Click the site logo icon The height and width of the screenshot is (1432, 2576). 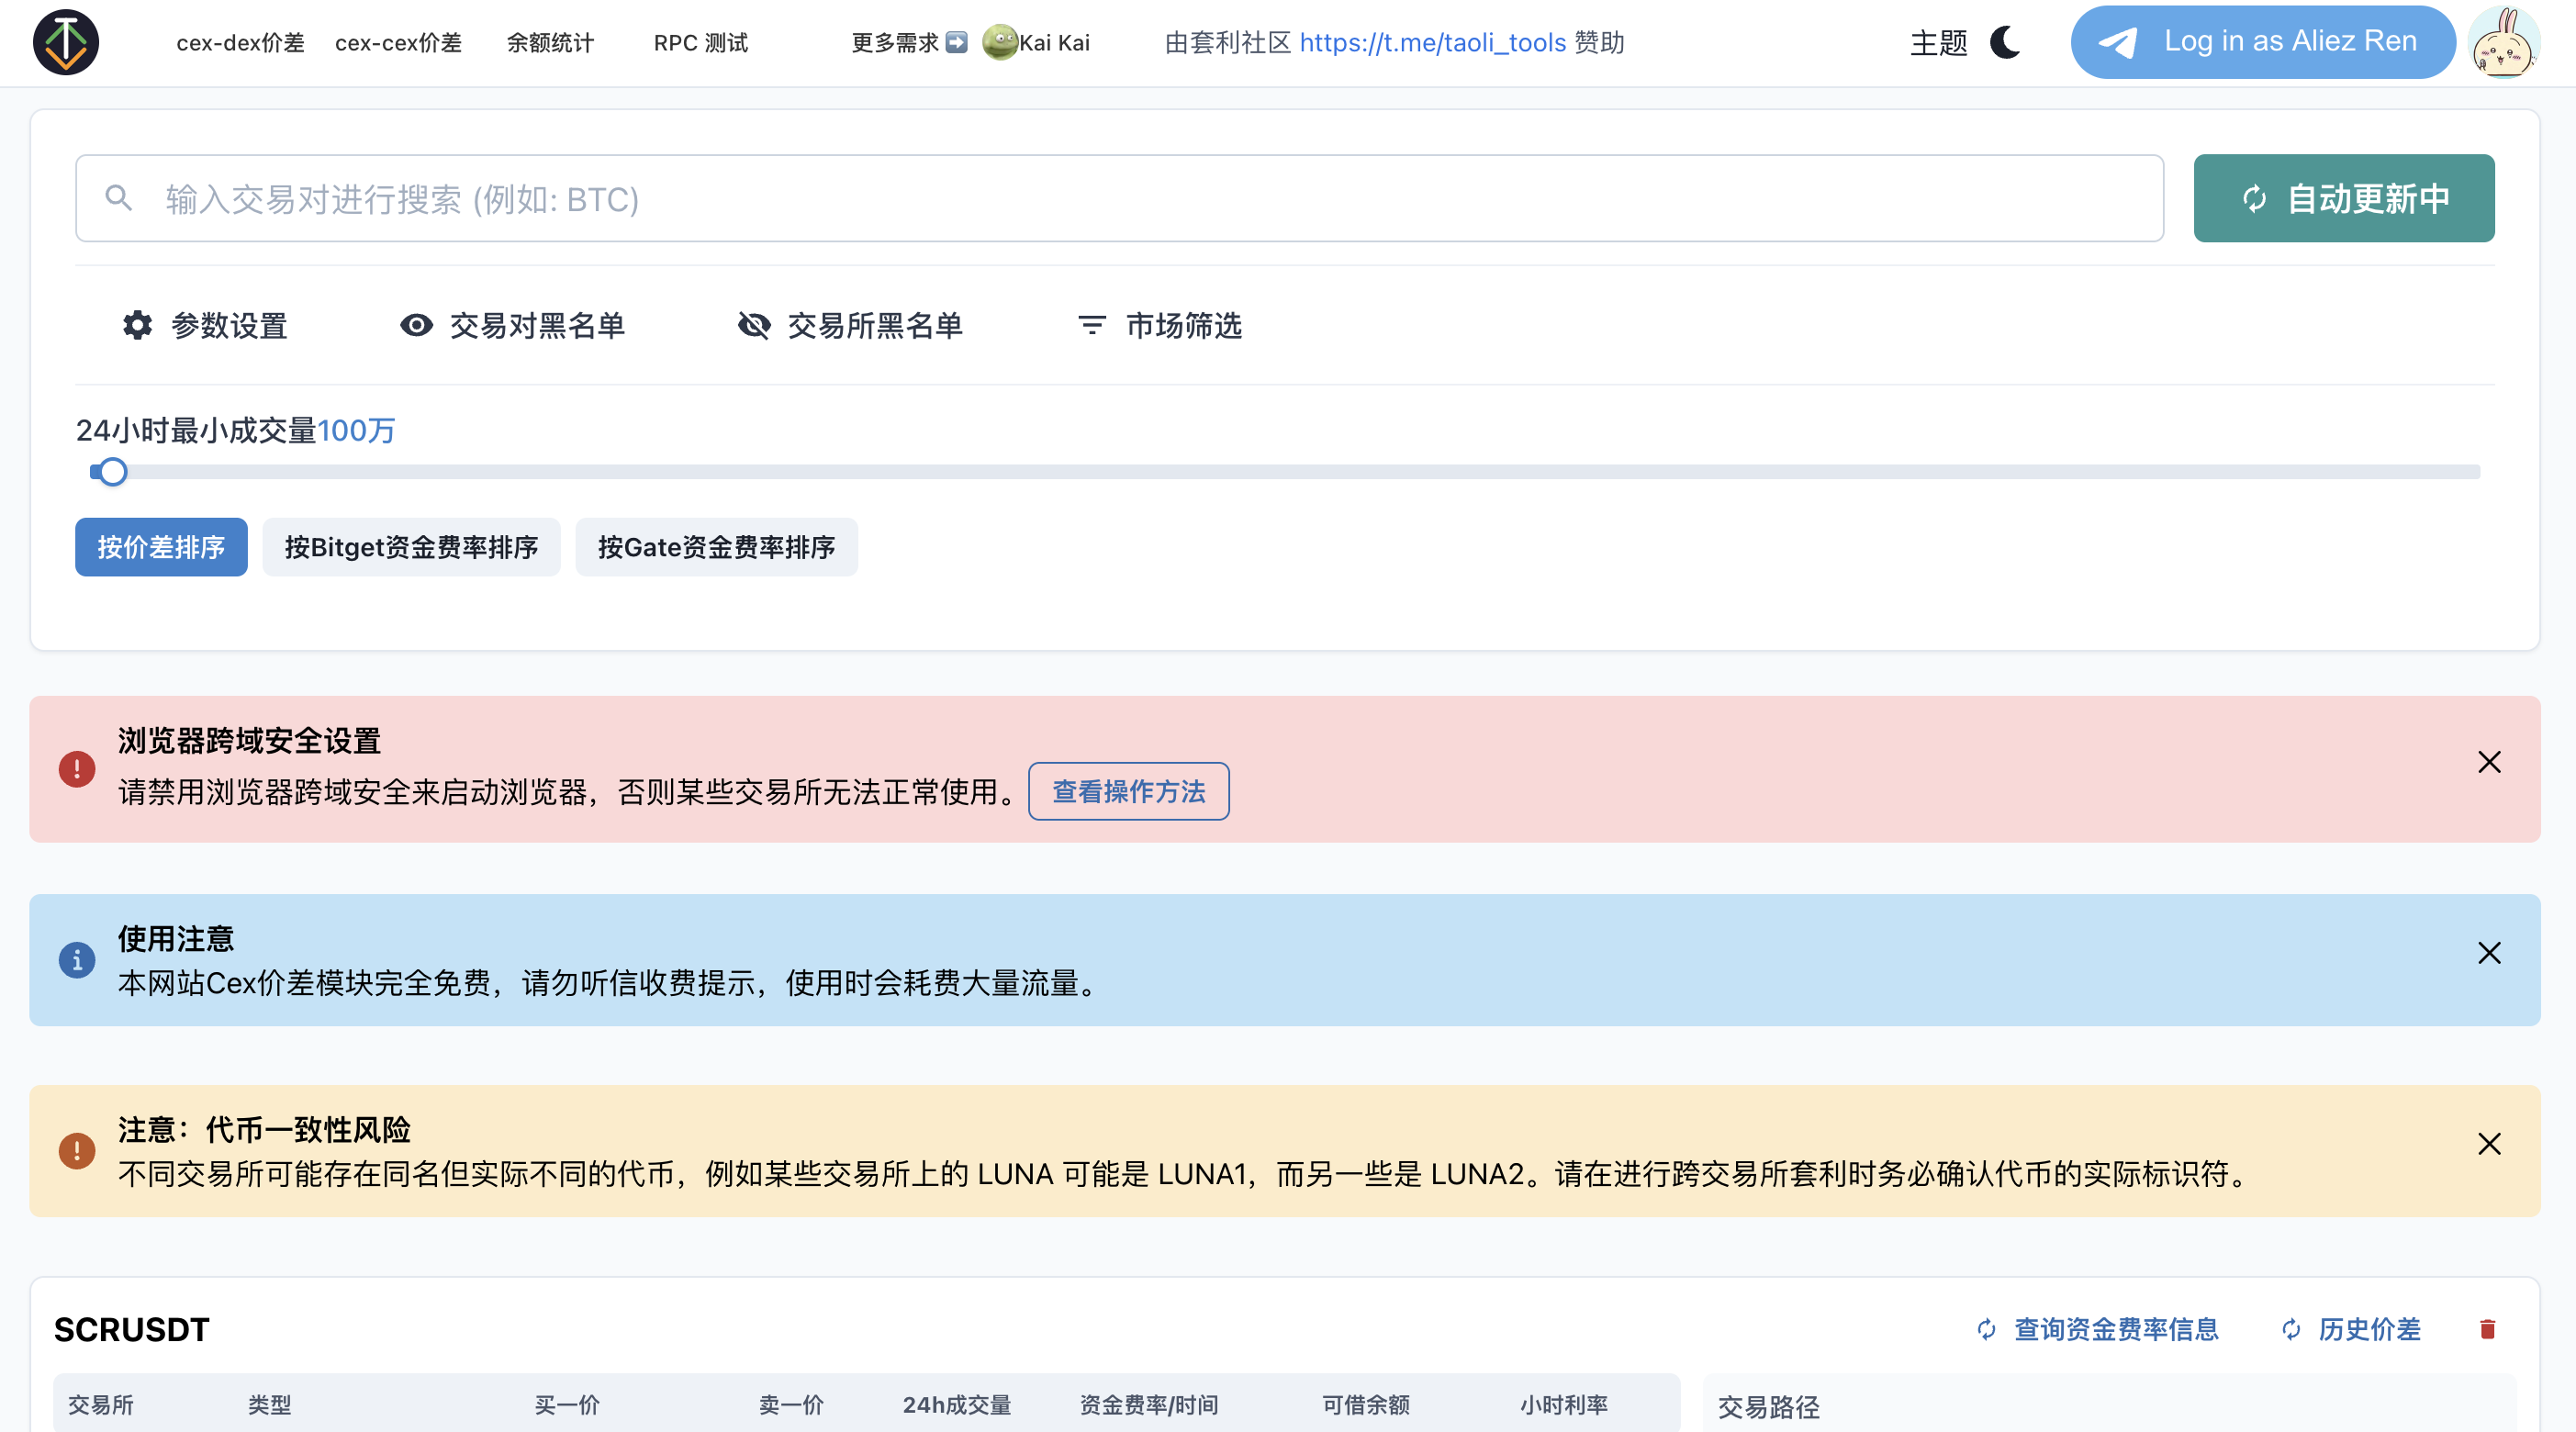click(x=66, y=42)
